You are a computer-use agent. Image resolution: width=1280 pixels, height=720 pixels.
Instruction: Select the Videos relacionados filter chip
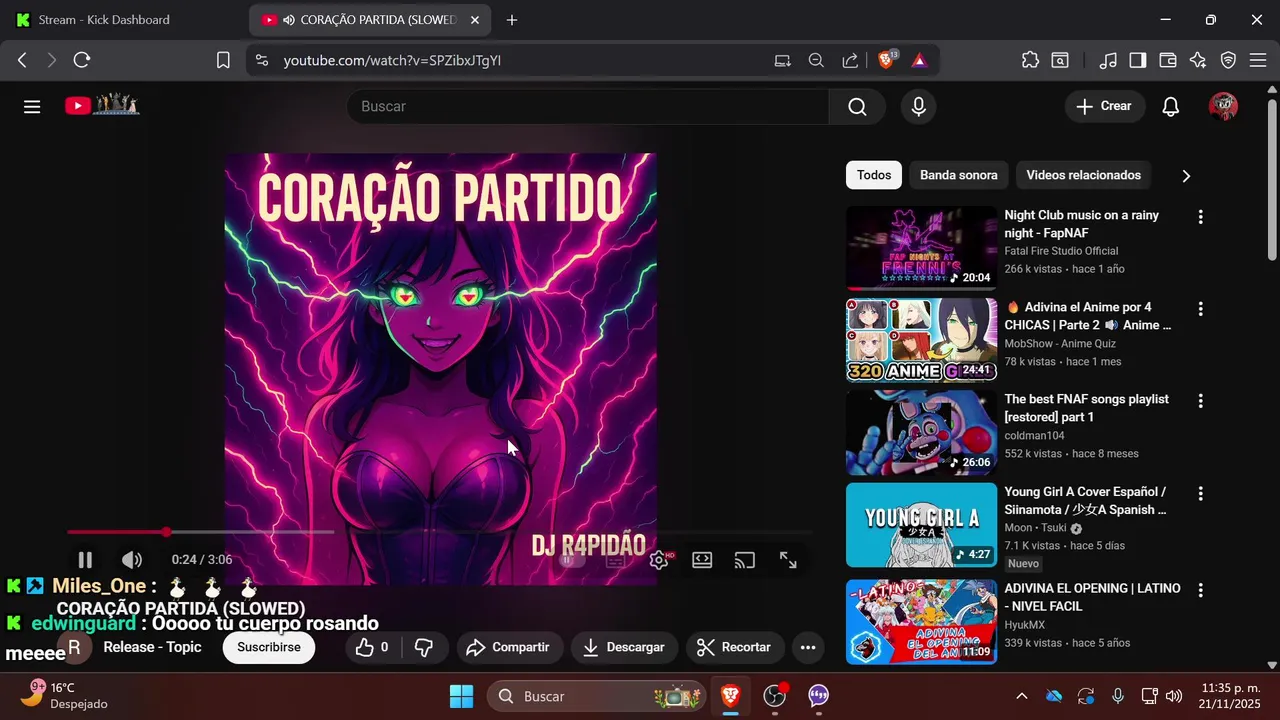click(x=1083, y=175)
